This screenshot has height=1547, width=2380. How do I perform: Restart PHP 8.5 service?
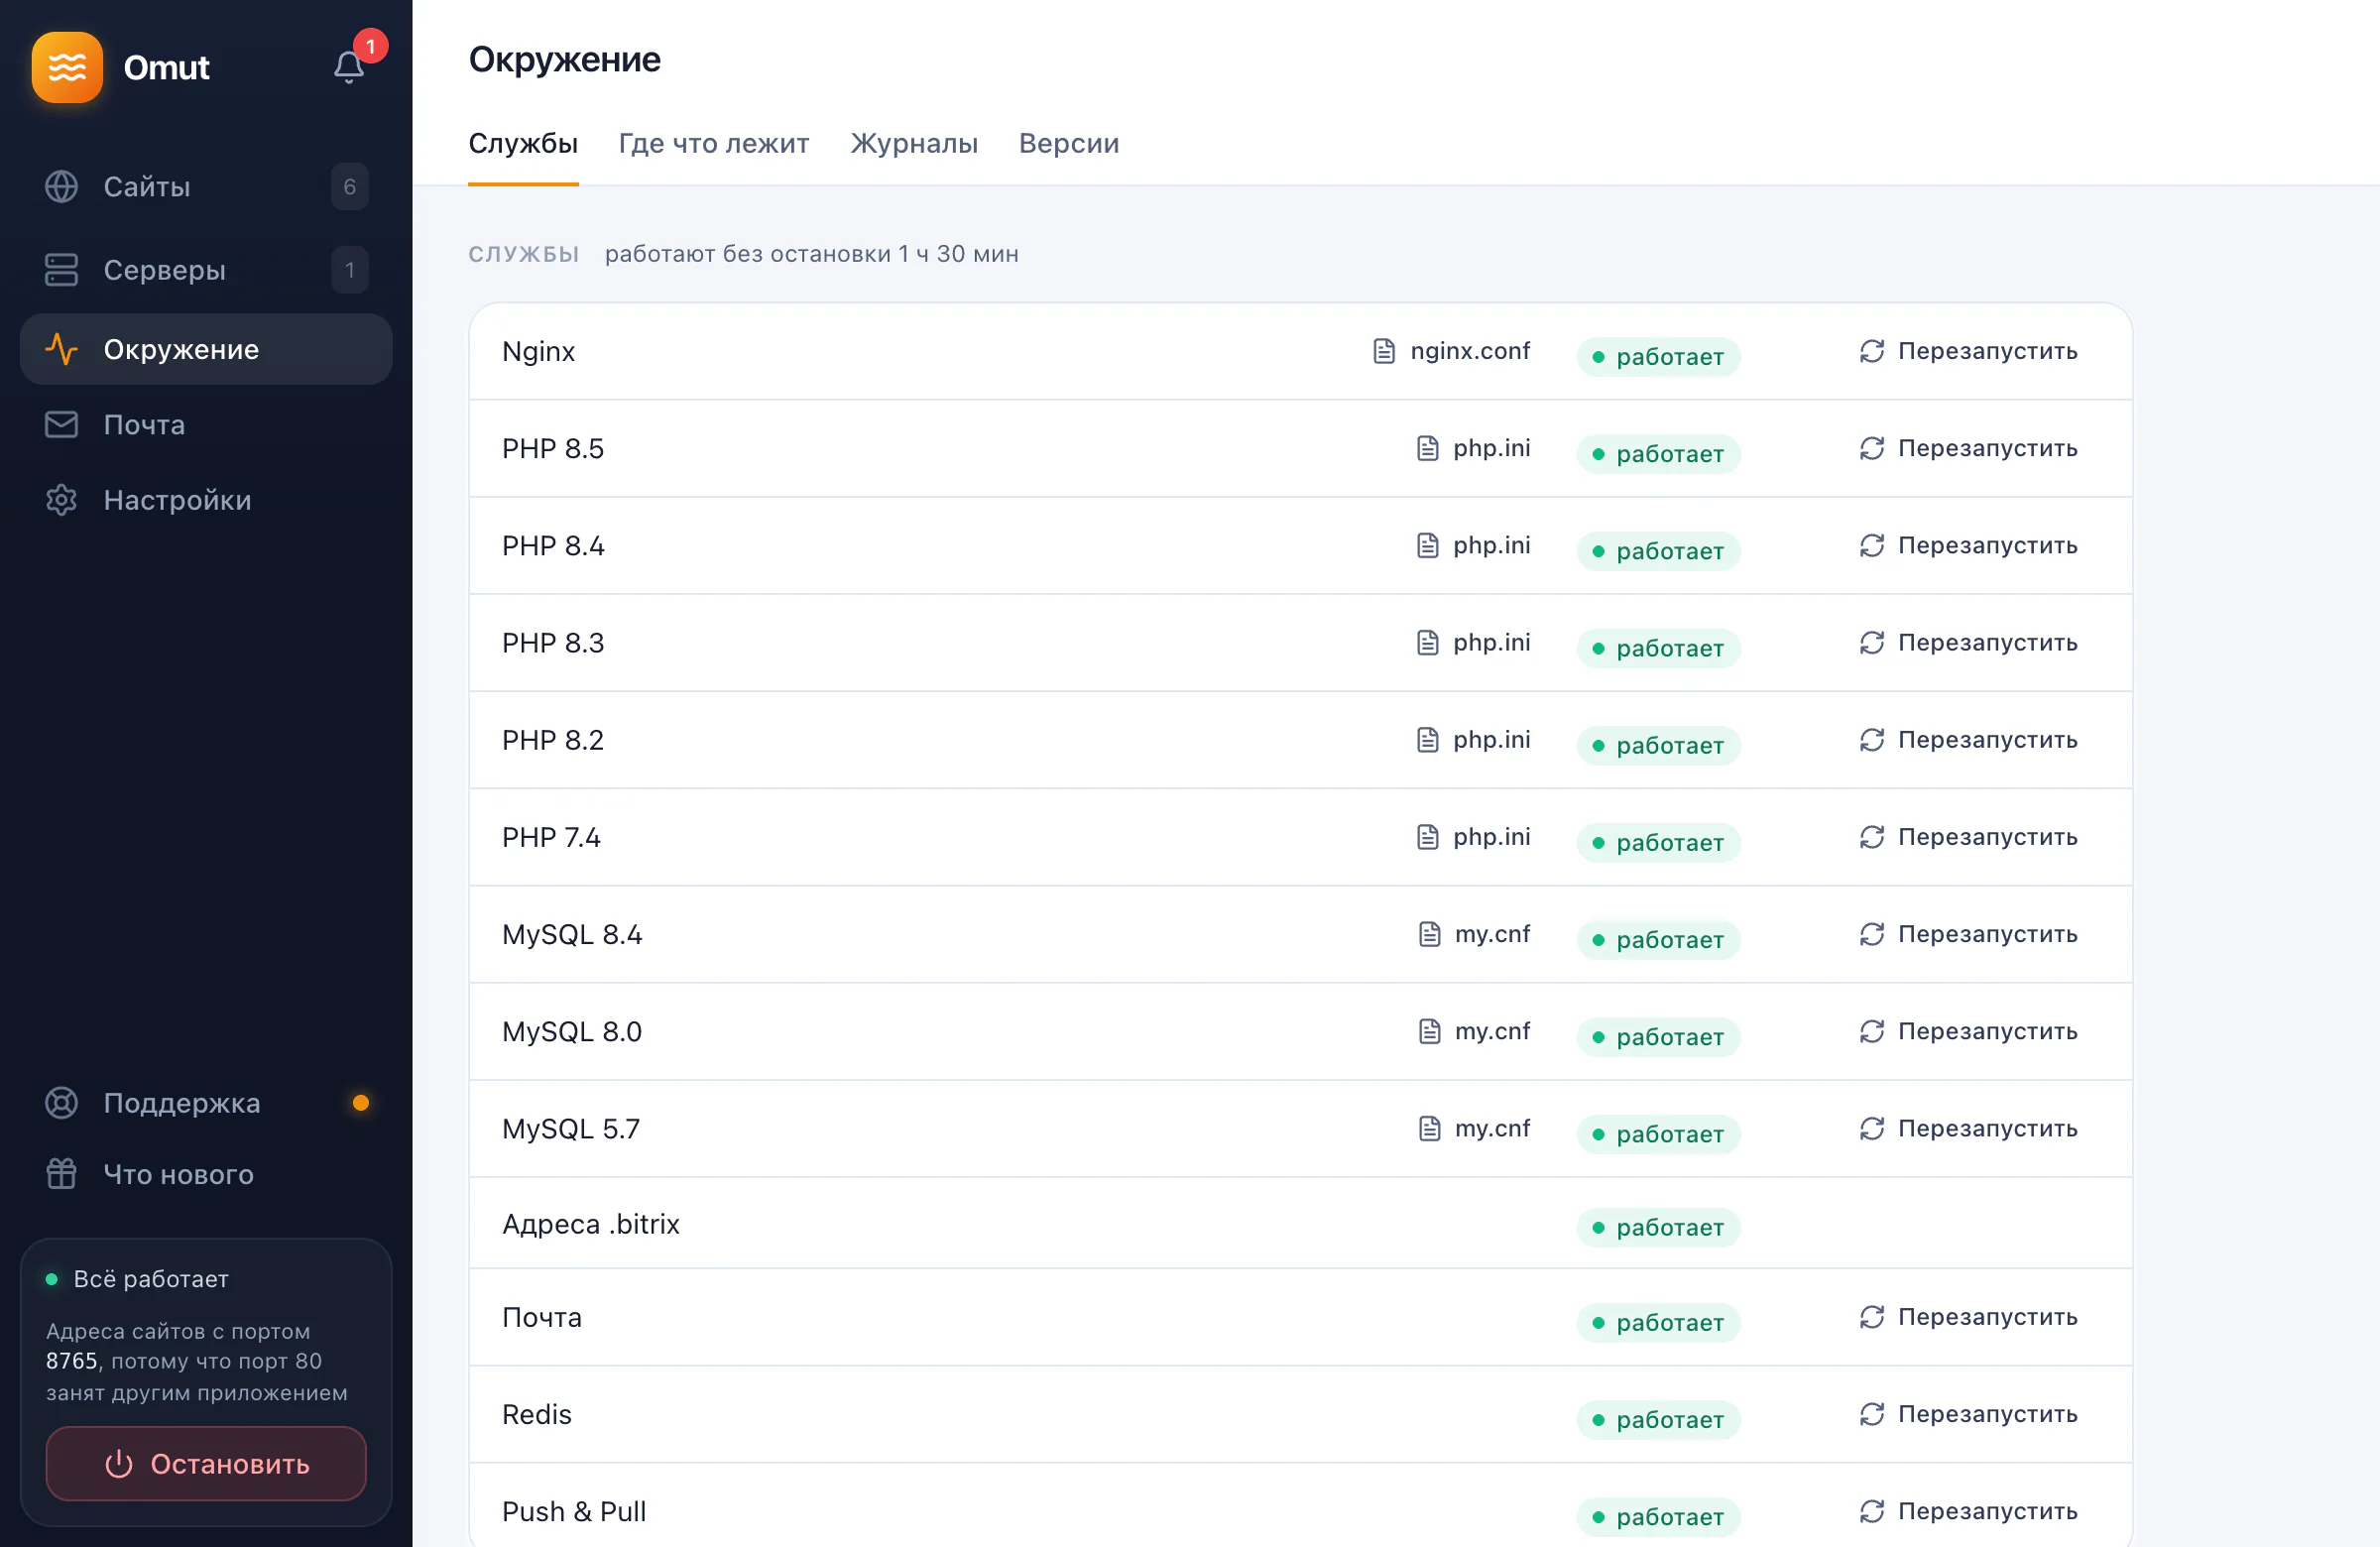[1968, 448]
